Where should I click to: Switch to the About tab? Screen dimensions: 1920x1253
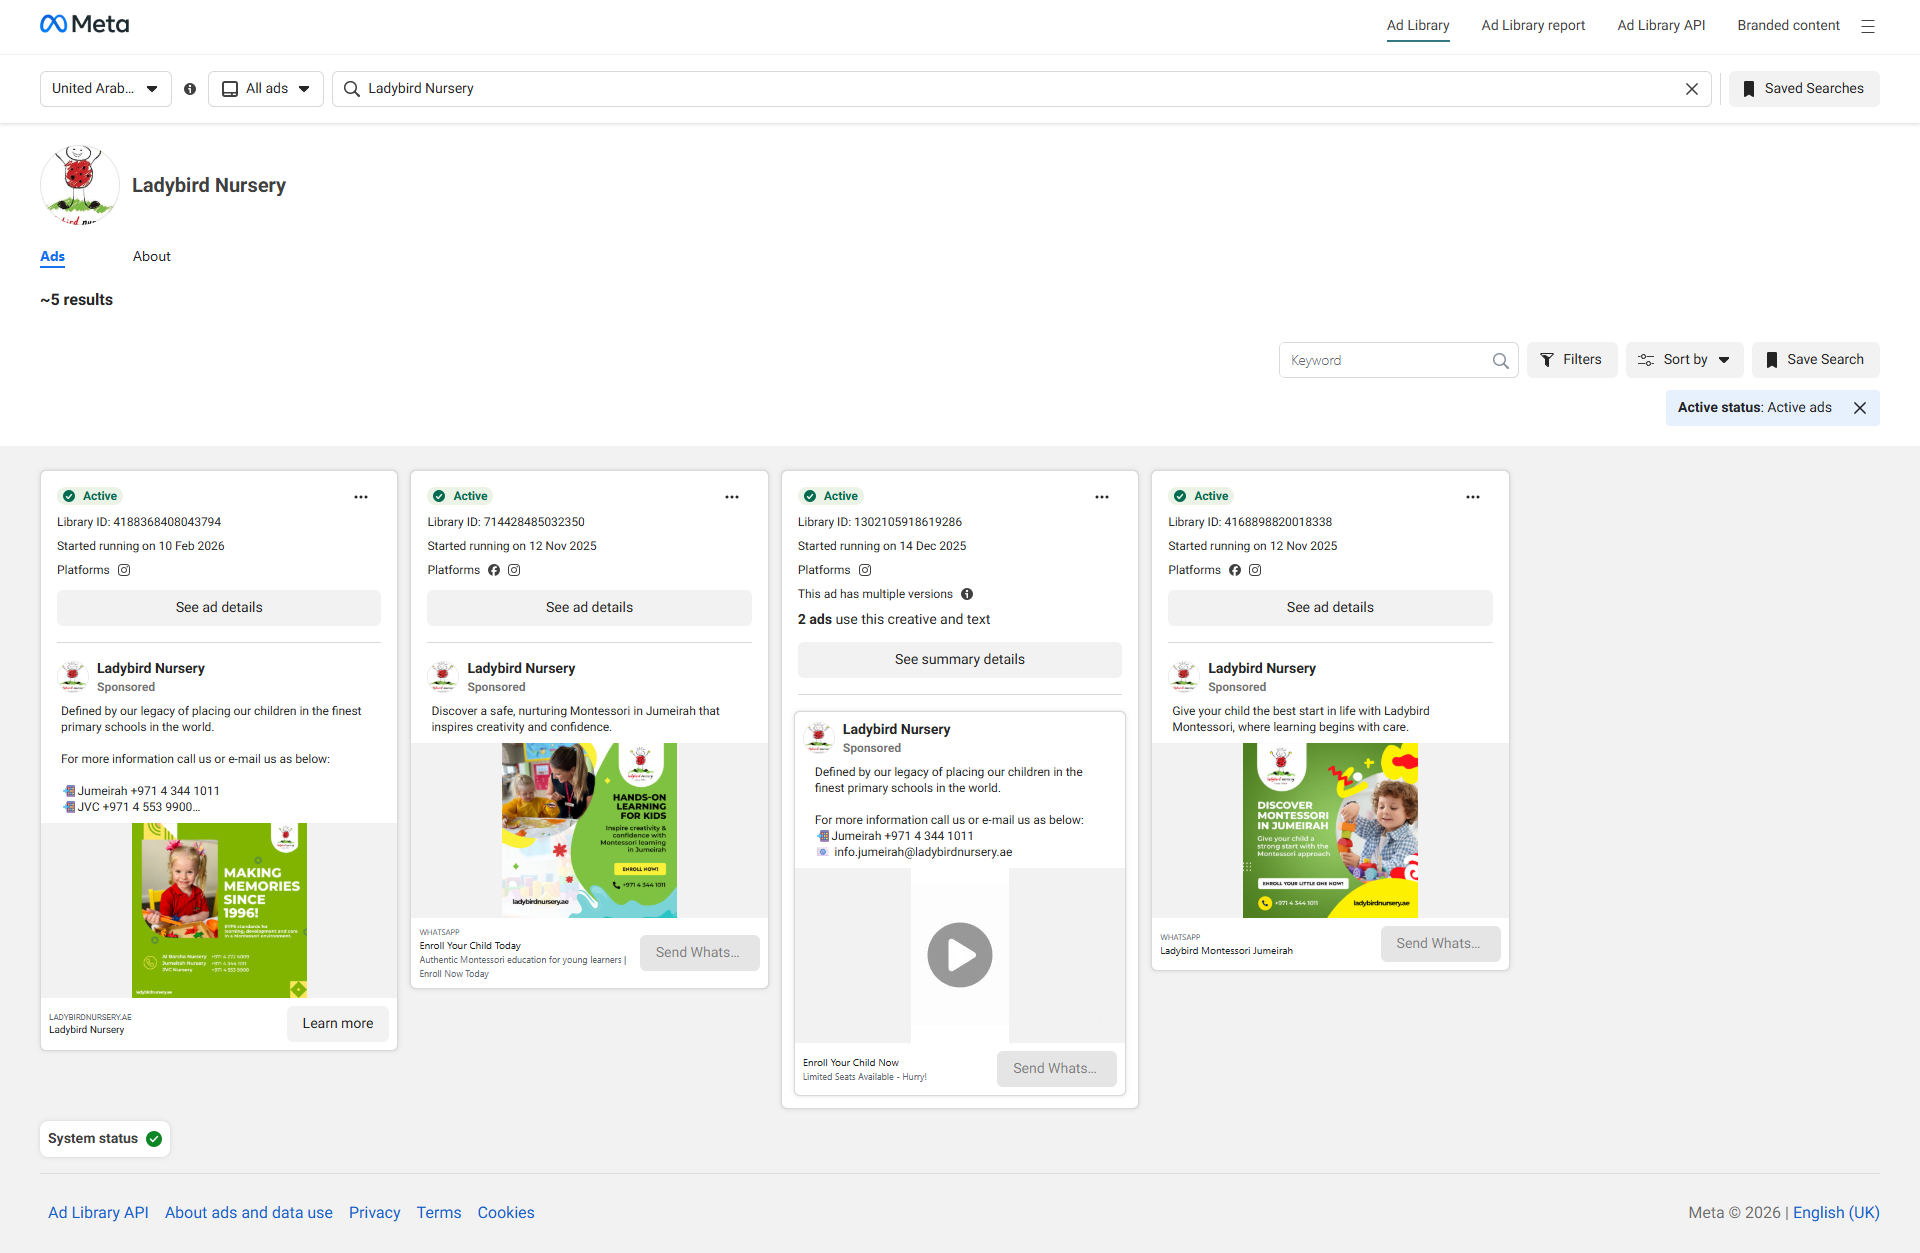[152, 257]
